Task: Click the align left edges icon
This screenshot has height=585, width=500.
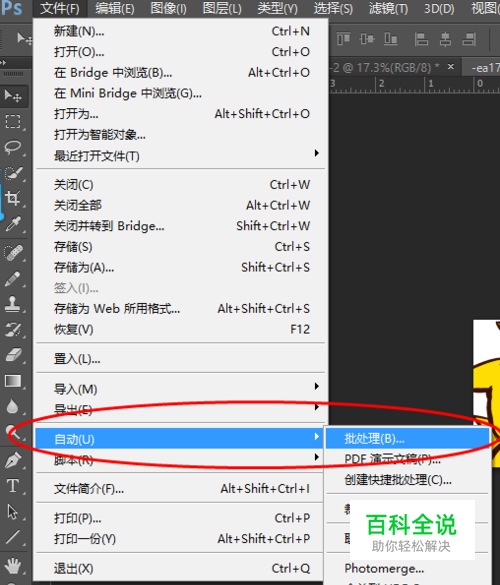Action: [421, 38]
